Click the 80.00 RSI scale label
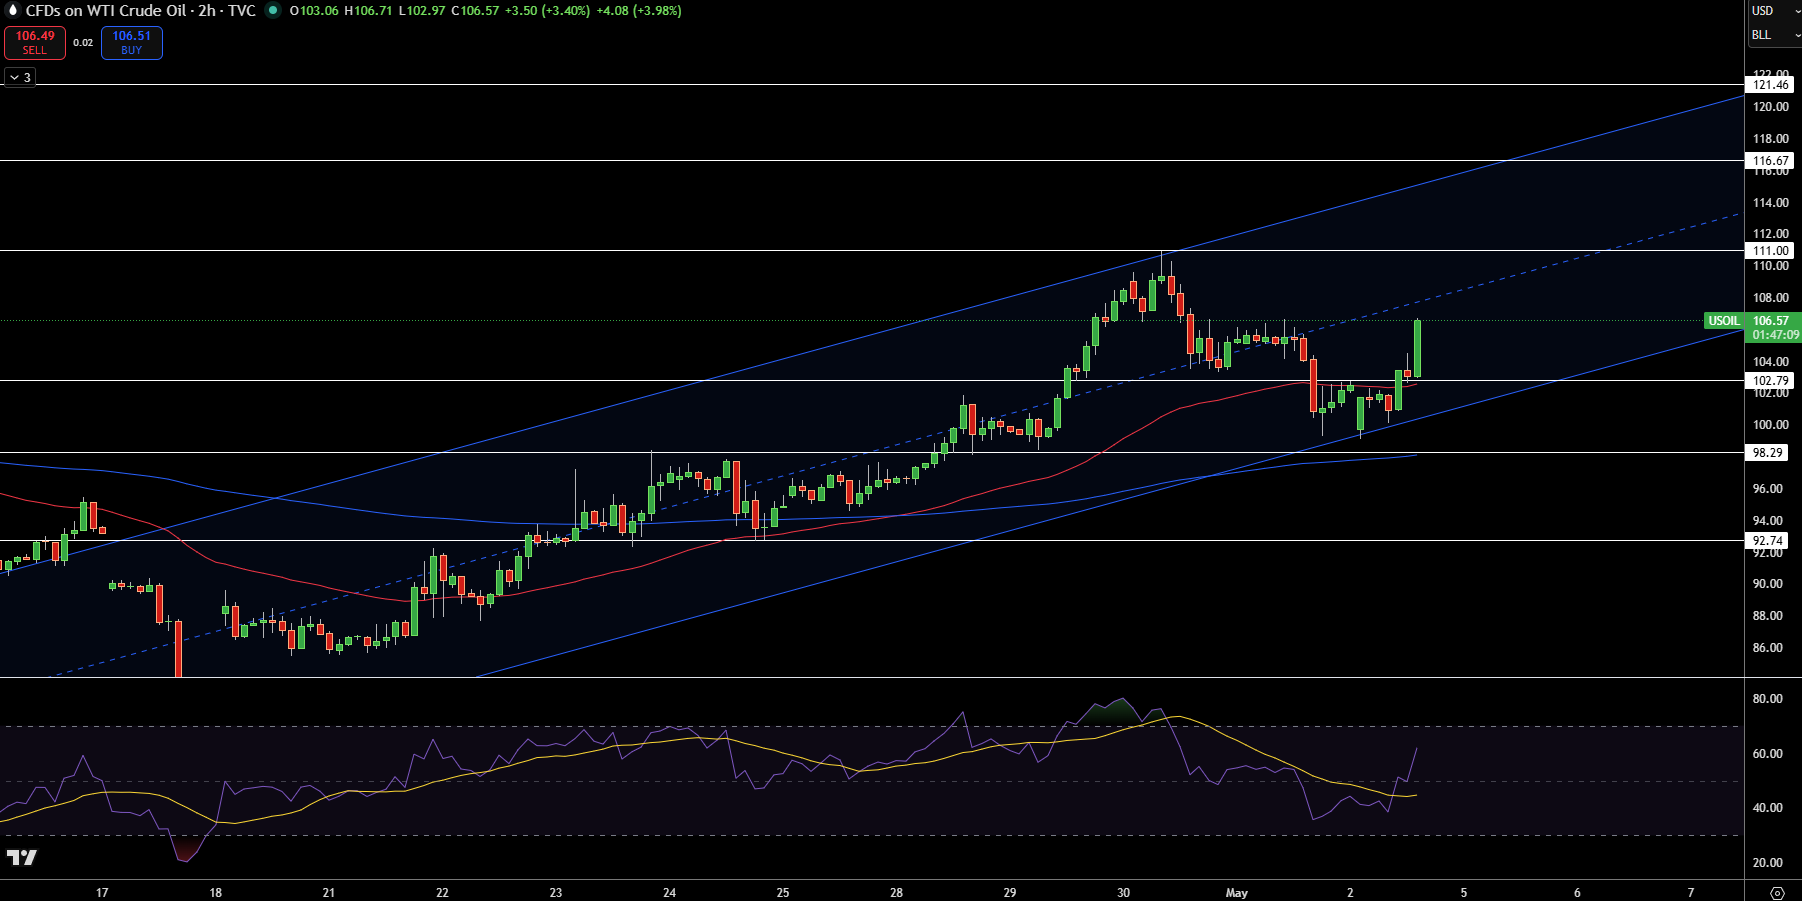Screen dimensions: 1802x901 click(x=1767, y=699)
